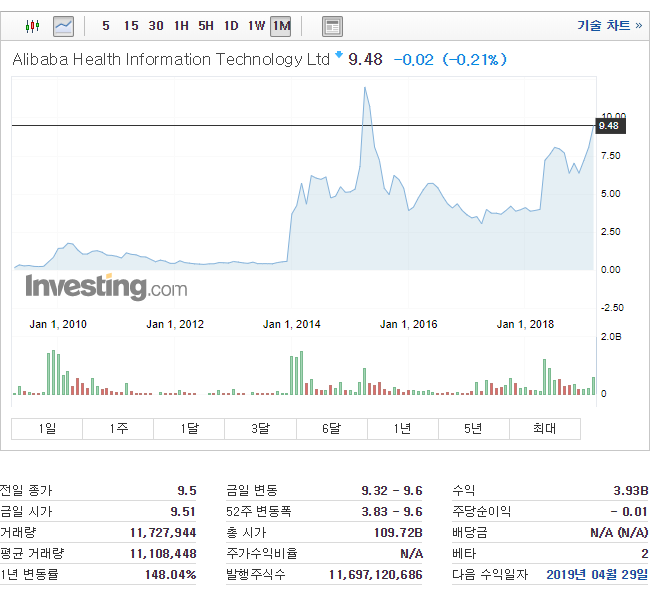Open the chart layout news icon
The height and width of the screenshot is (598, 659).
pyautogui.click(x=332, y=26)
